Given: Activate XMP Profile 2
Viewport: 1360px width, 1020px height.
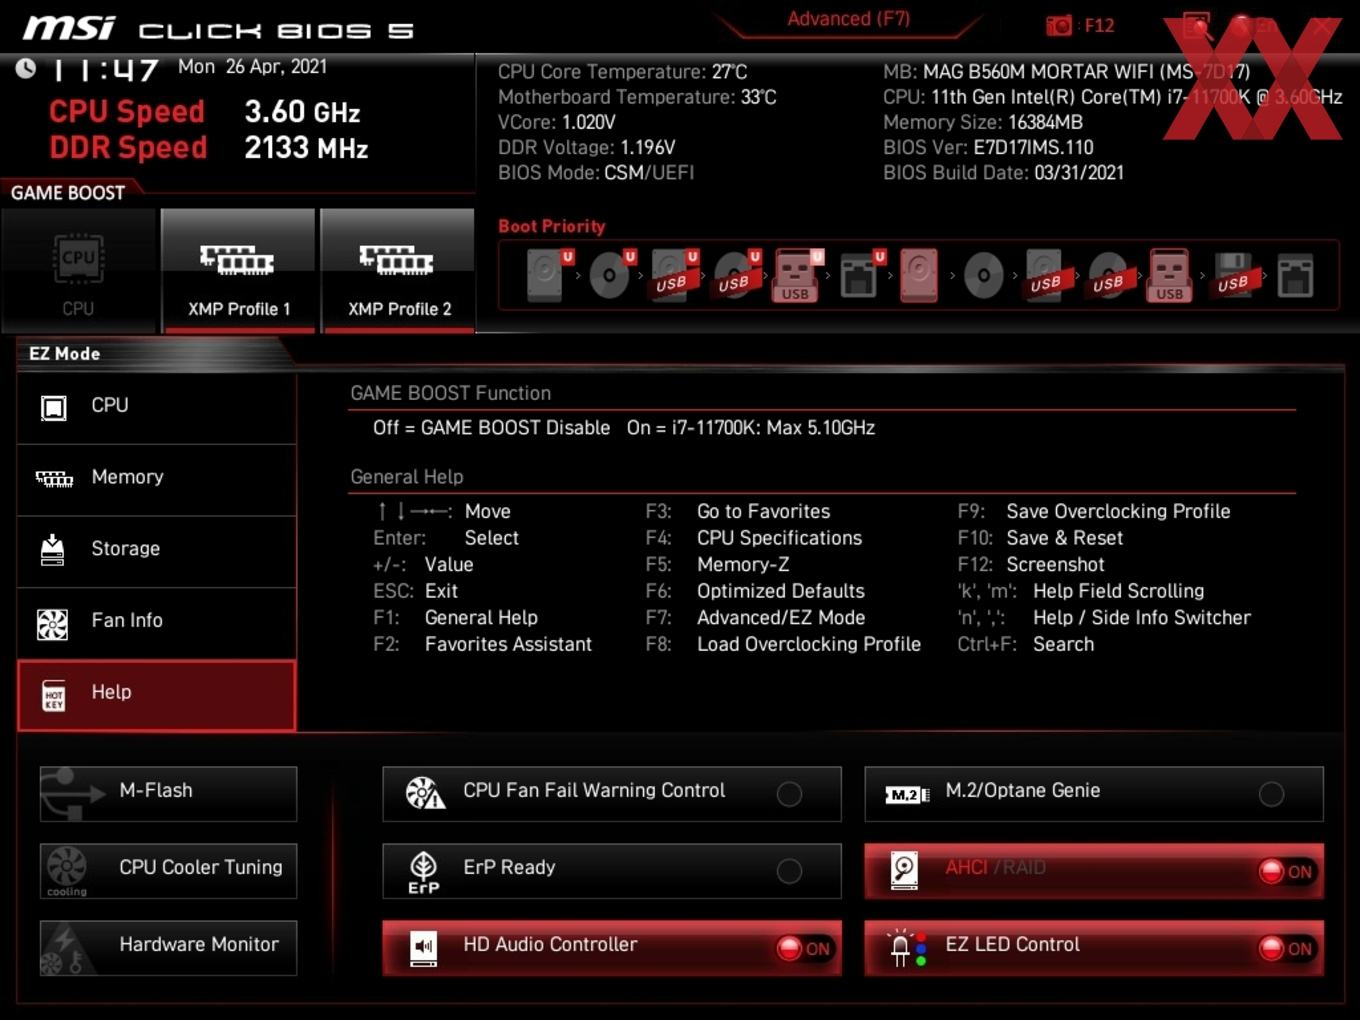Looking at the screenshot, I should (x=398, y=271).
